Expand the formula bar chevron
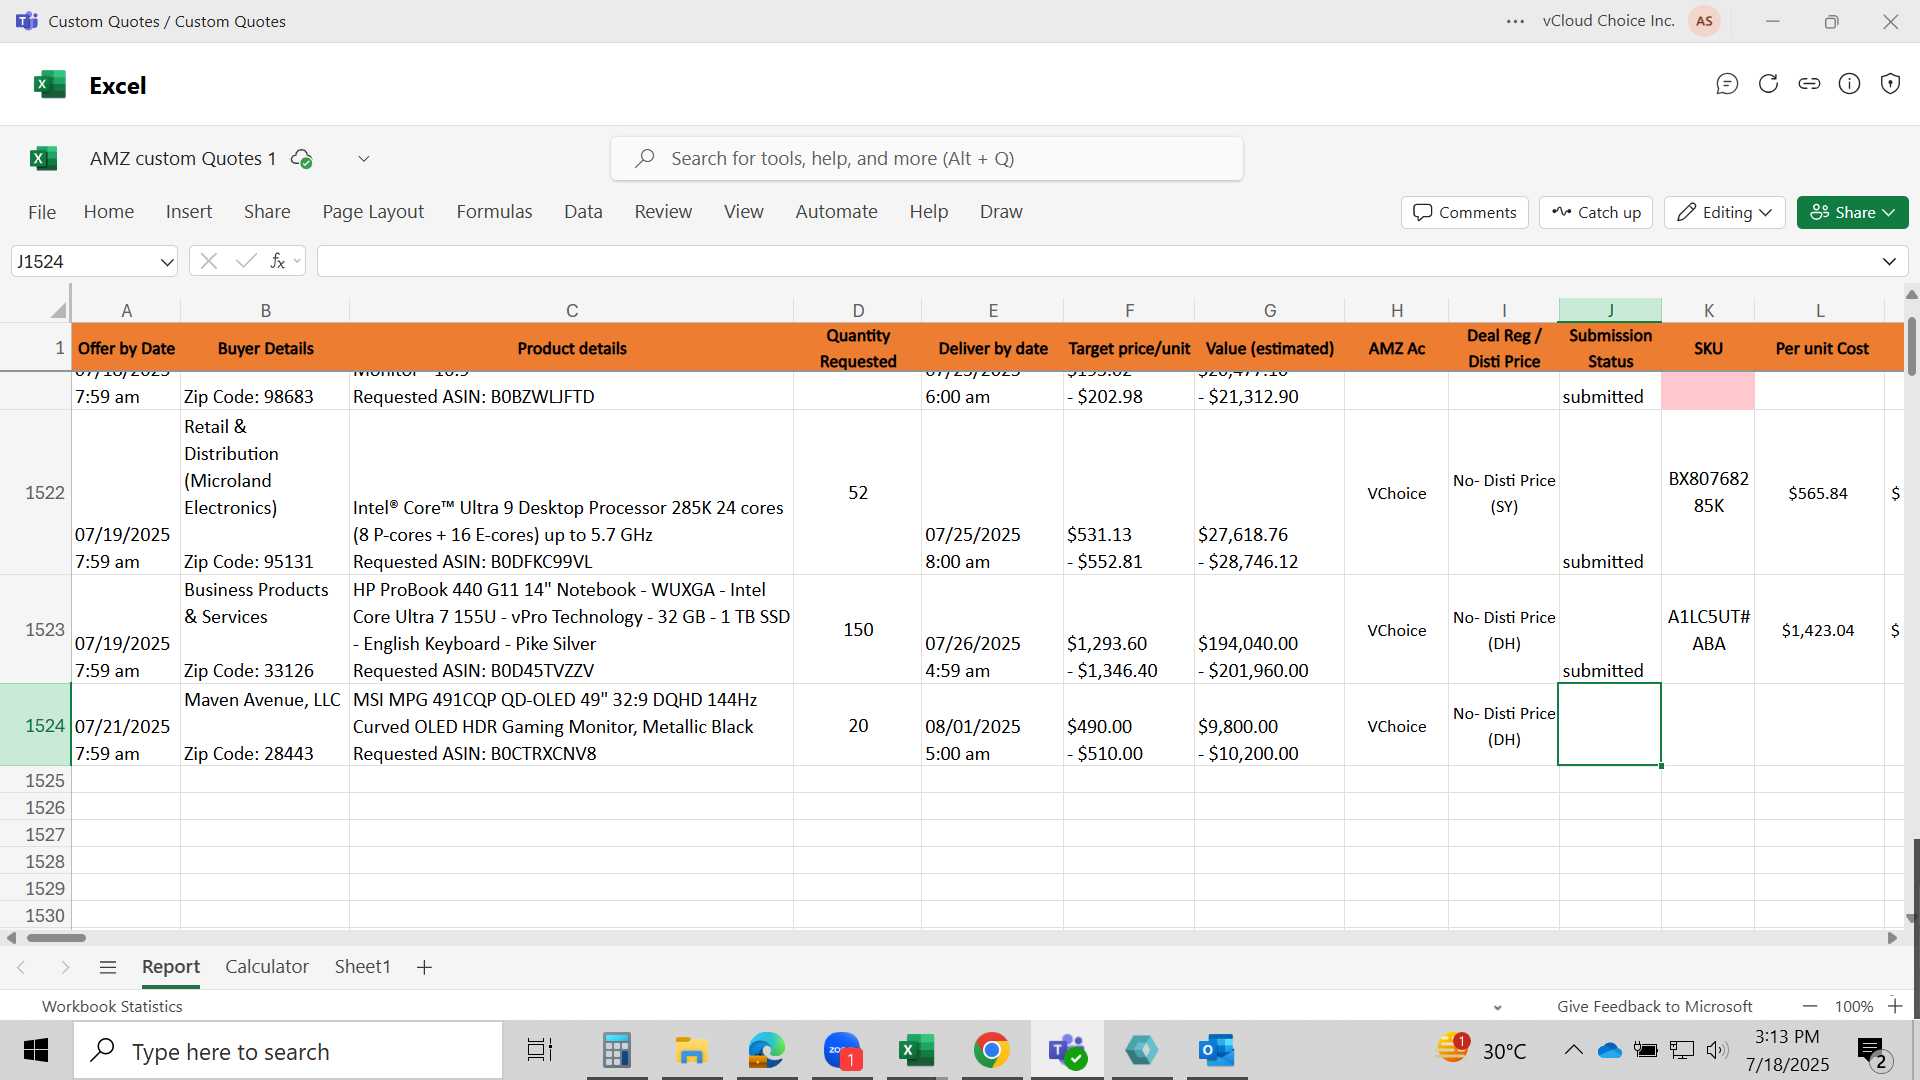Screen dimensions: 1920x1080 (x=1889, y=261)
